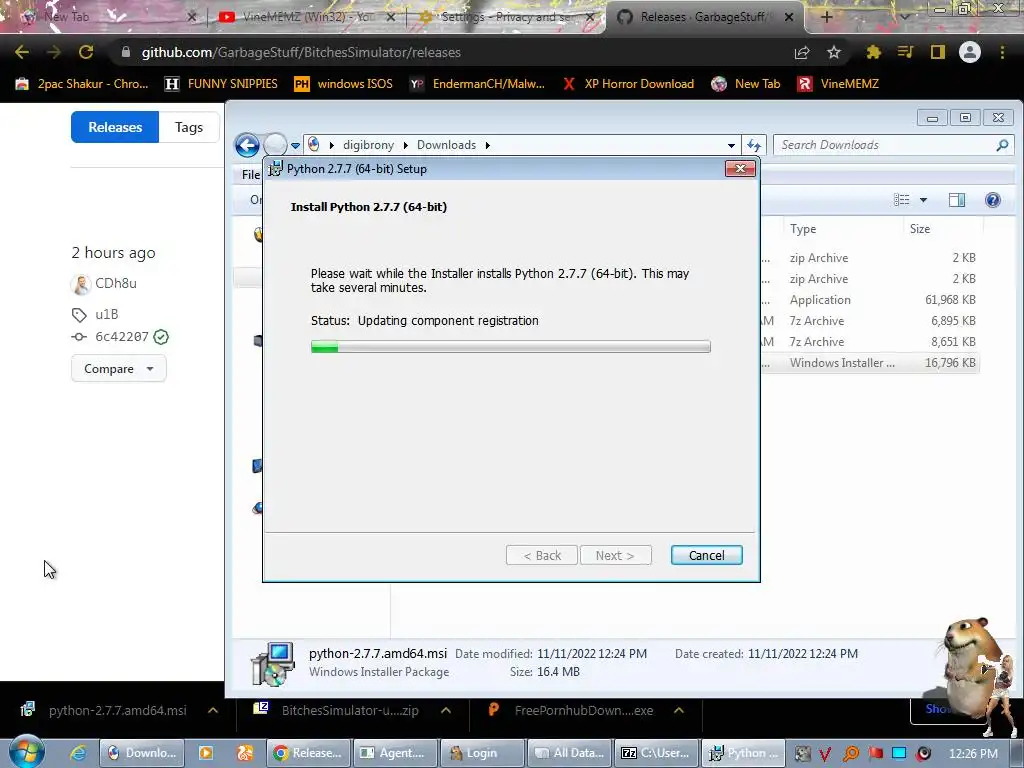Screen dimensions: 1024x768
Task: Click Explorer back arrow button
Action: [x=248, y=145]
